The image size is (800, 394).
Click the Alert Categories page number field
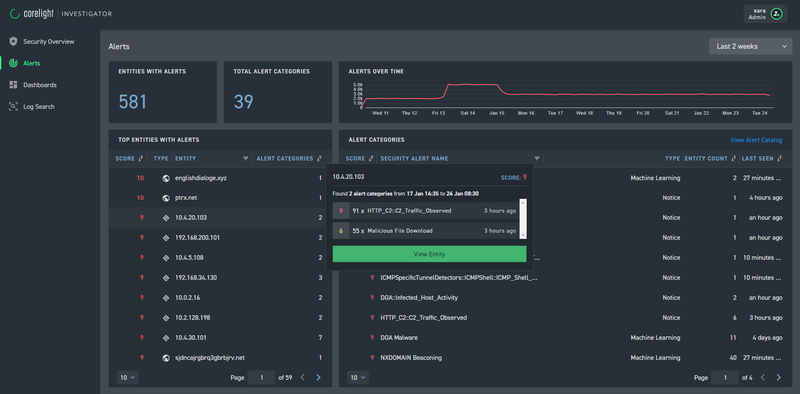pyautogui.click(x=724, y=378)
